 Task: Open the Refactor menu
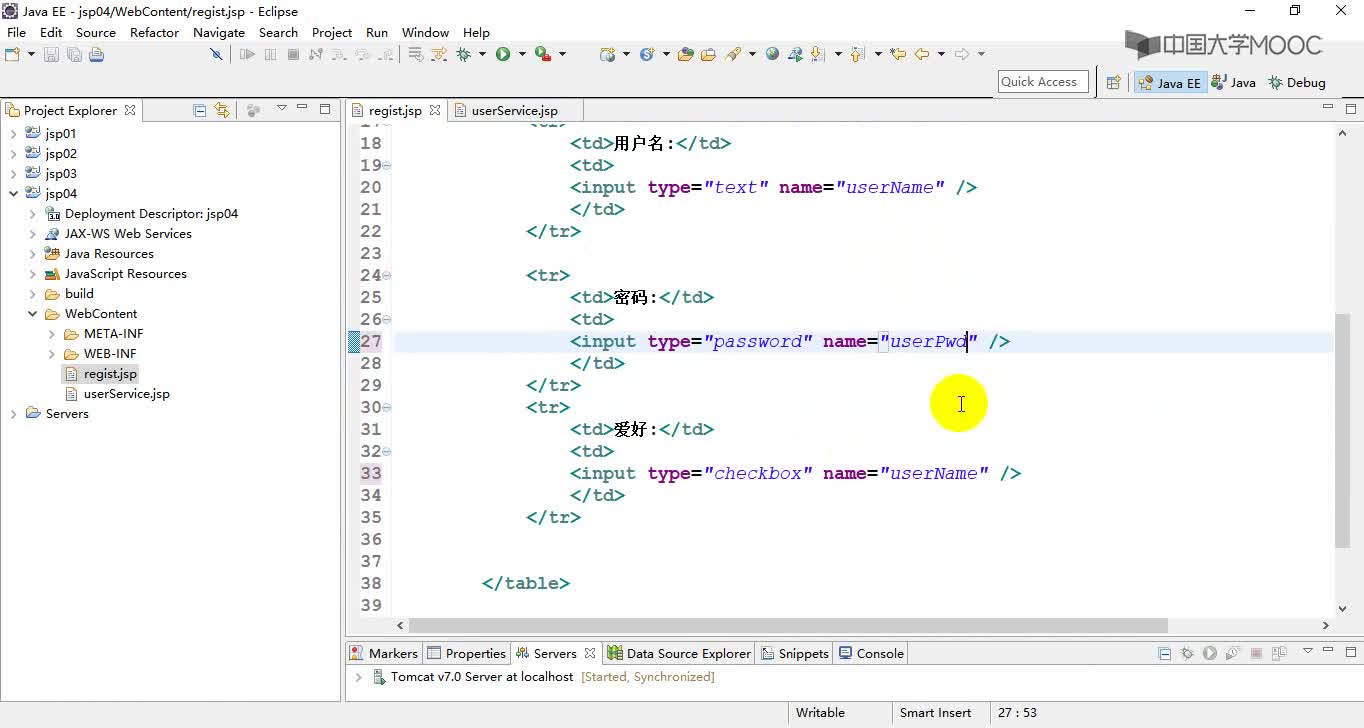154,32
